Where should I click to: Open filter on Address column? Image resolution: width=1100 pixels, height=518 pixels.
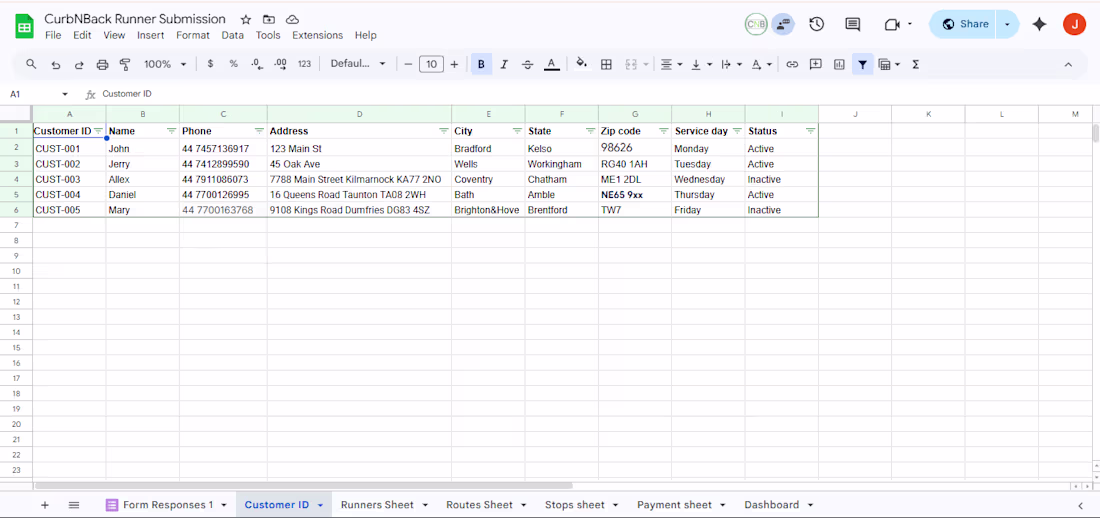pos(443,131)
